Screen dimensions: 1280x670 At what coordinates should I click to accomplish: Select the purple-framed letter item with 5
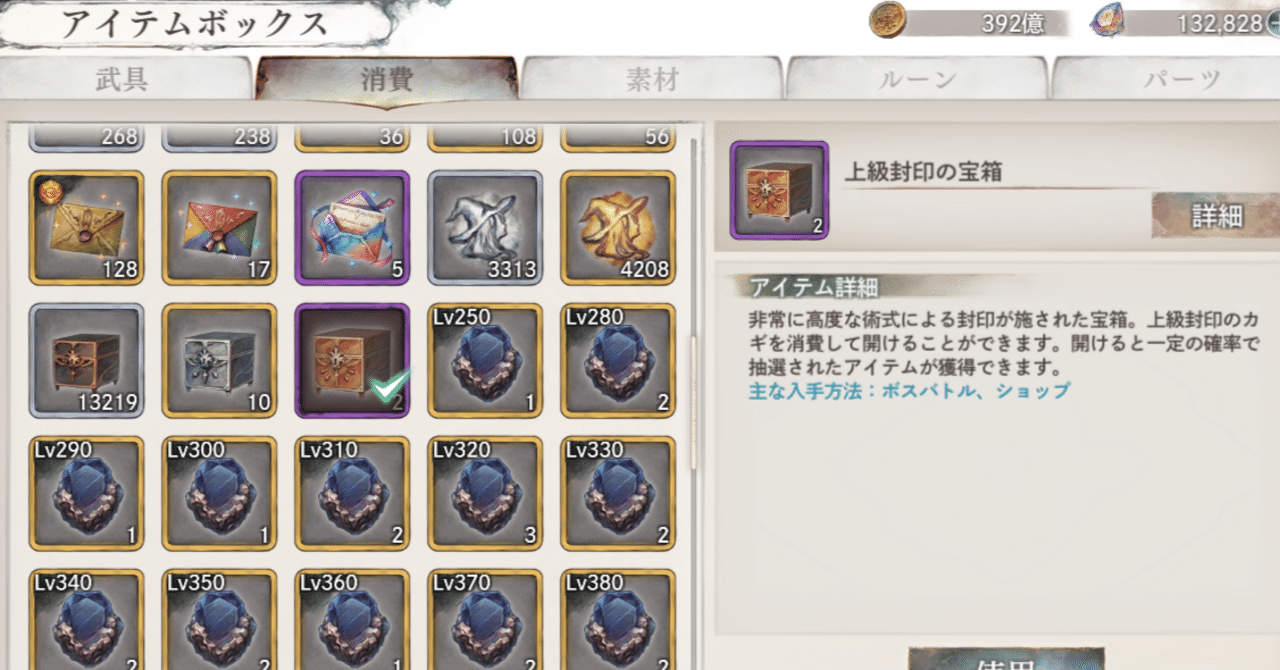pyautogui.click(x=352, y=228)
